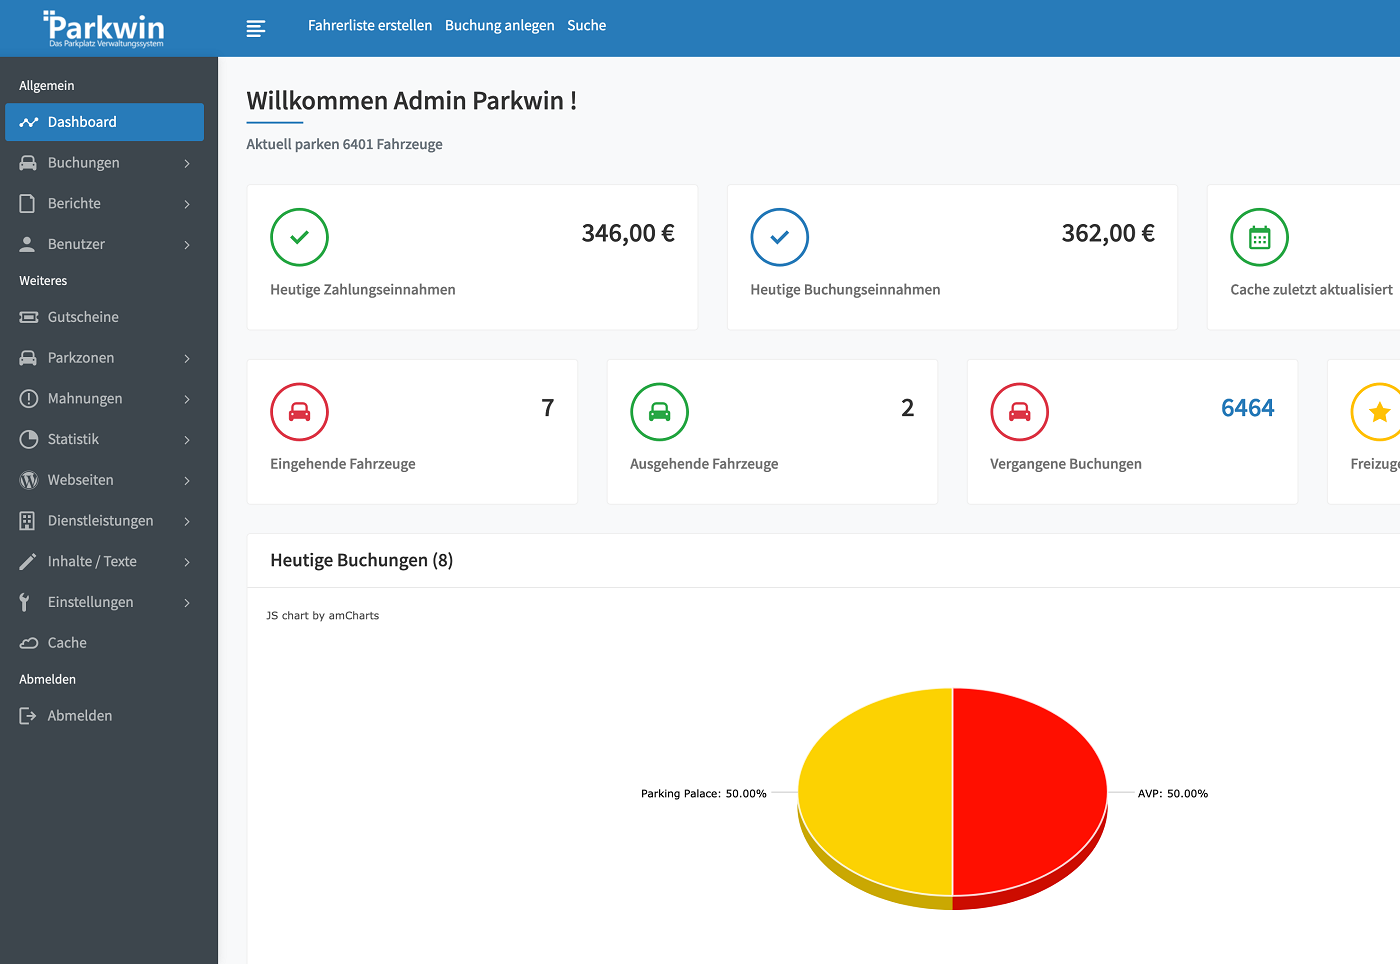Open Gutscheine in the sidebar
The width and height of the screenshot is (1400, 964).
point(83,317)
